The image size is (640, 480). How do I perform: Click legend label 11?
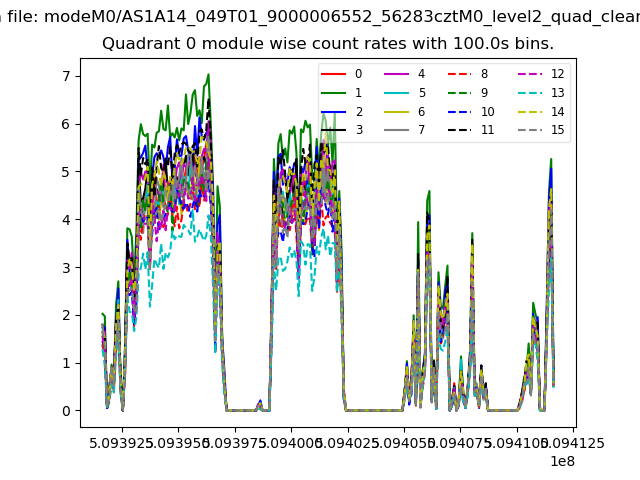[487, 130]
